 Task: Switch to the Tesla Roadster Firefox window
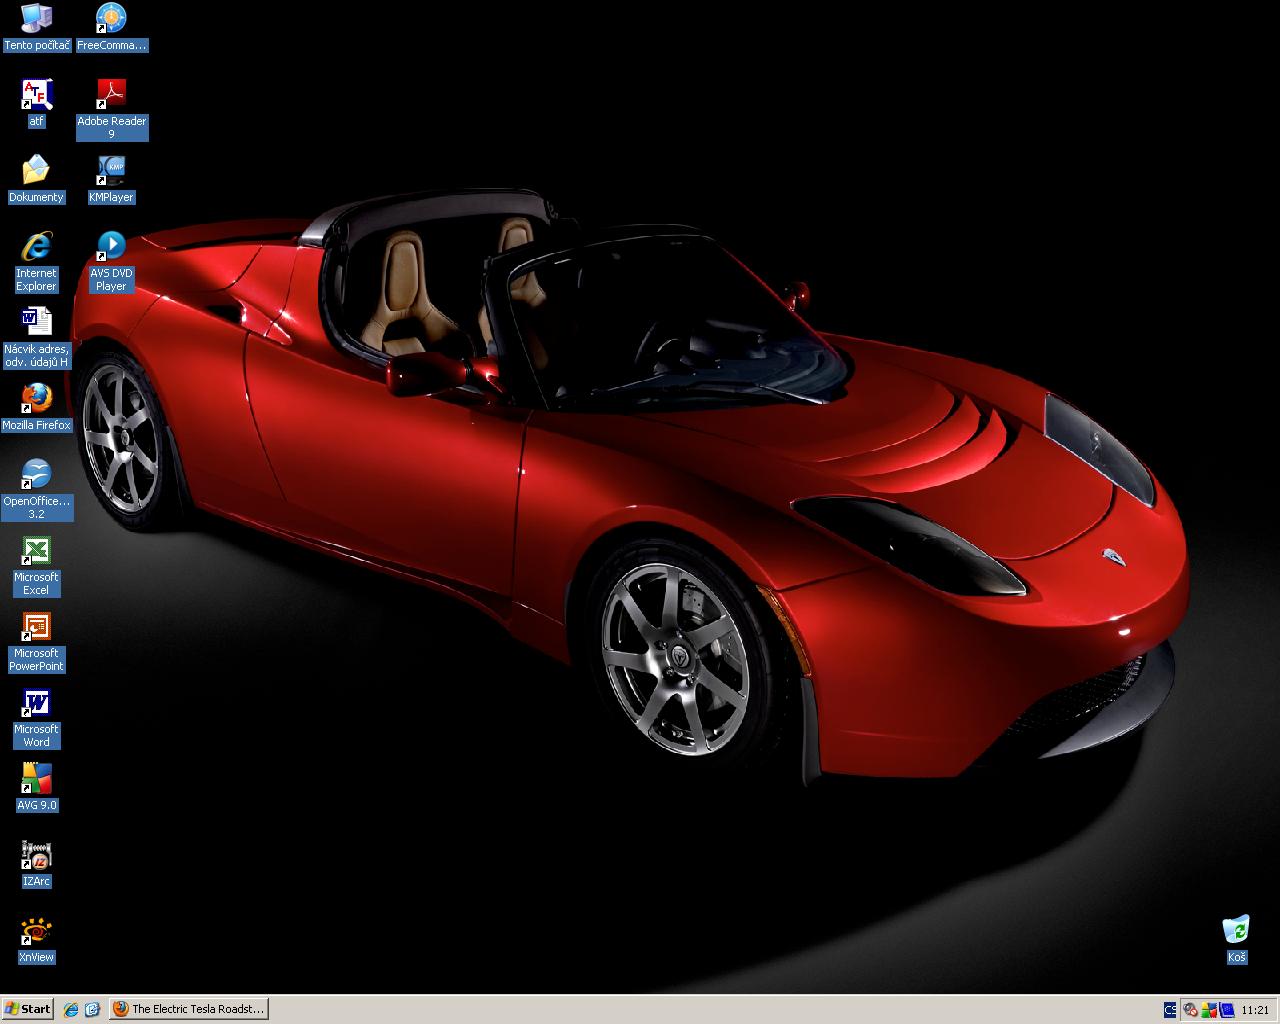coord(188,1009)
